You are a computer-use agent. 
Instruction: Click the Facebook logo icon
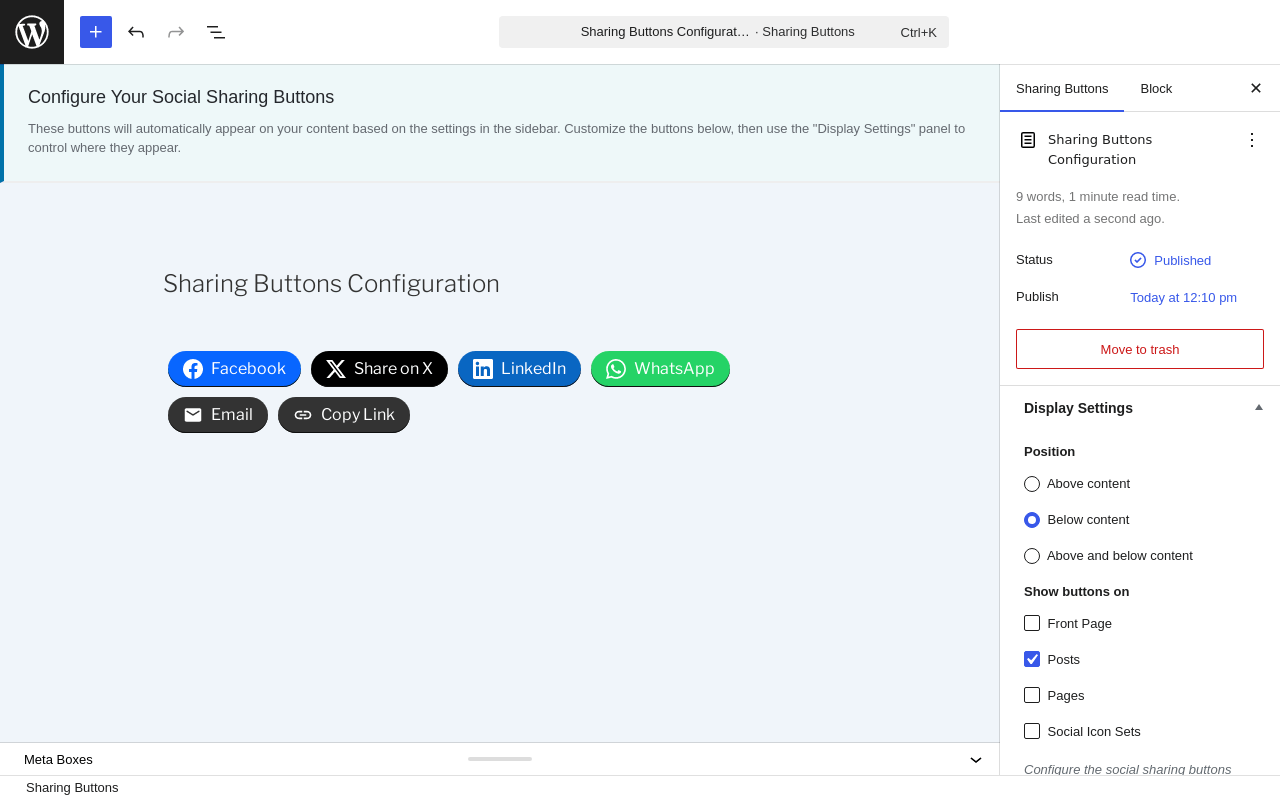[x=193, y=369]
